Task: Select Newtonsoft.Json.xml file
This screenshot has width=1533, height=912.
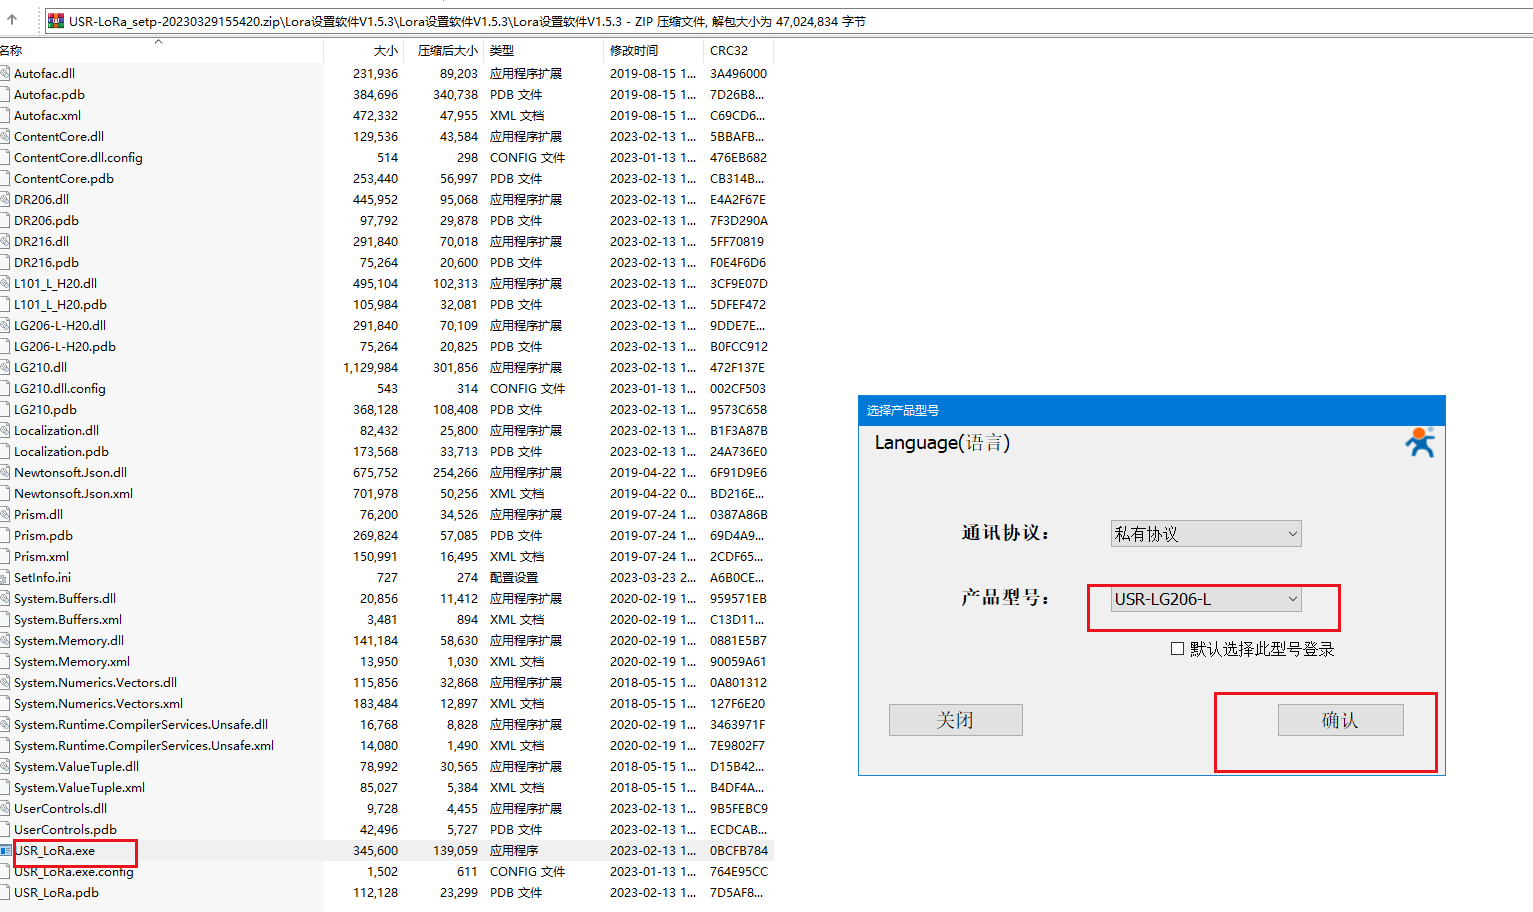Action: tap(73, 494)
